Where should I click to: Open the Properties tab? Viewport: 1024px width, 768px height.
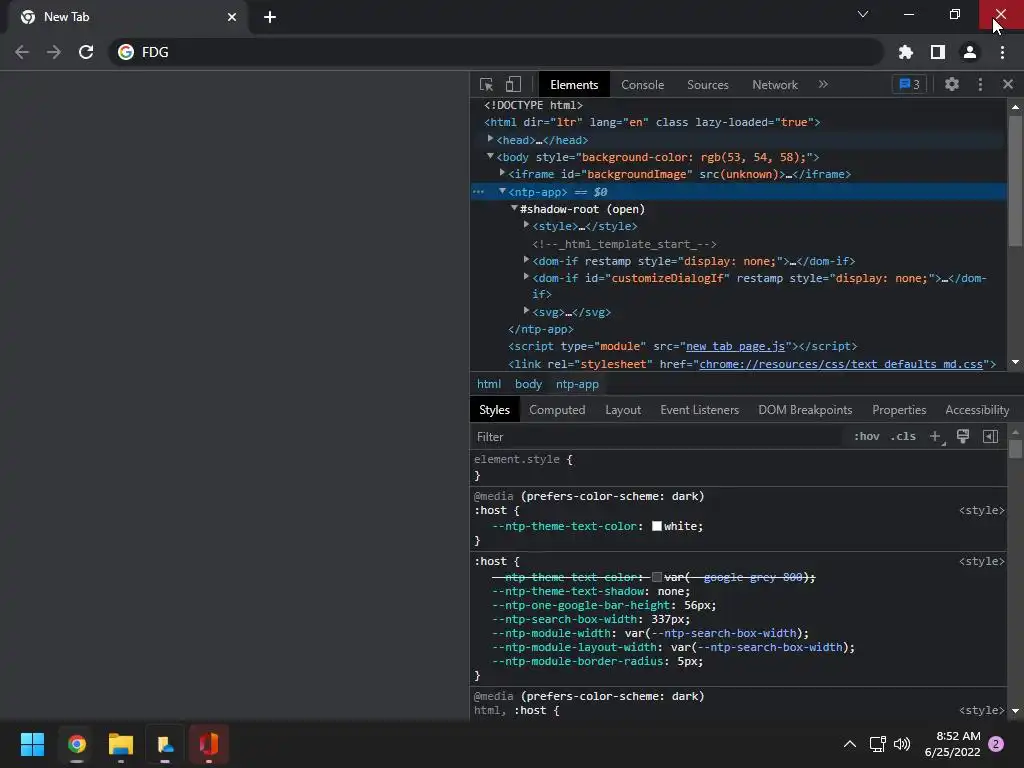pyautogui.click(x=899, y=410)
